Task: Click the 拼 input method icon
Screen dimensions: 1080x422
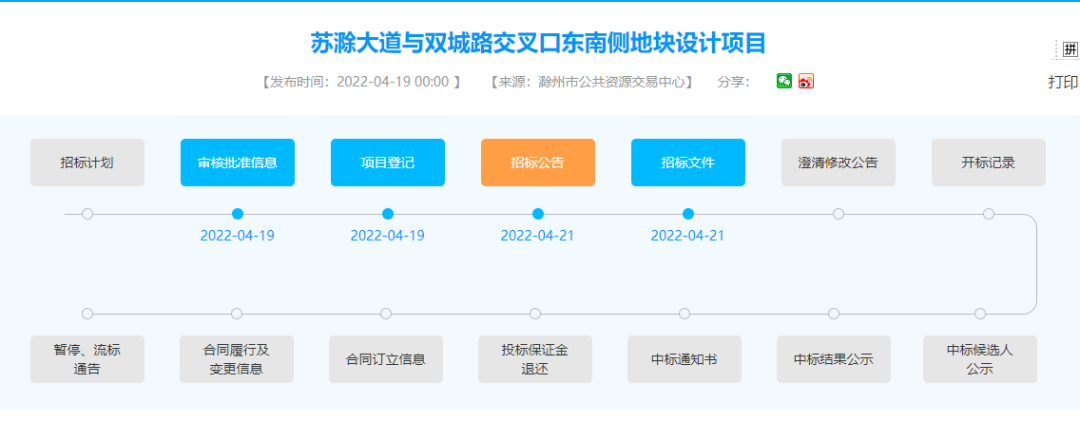Action: (1070, 49)
